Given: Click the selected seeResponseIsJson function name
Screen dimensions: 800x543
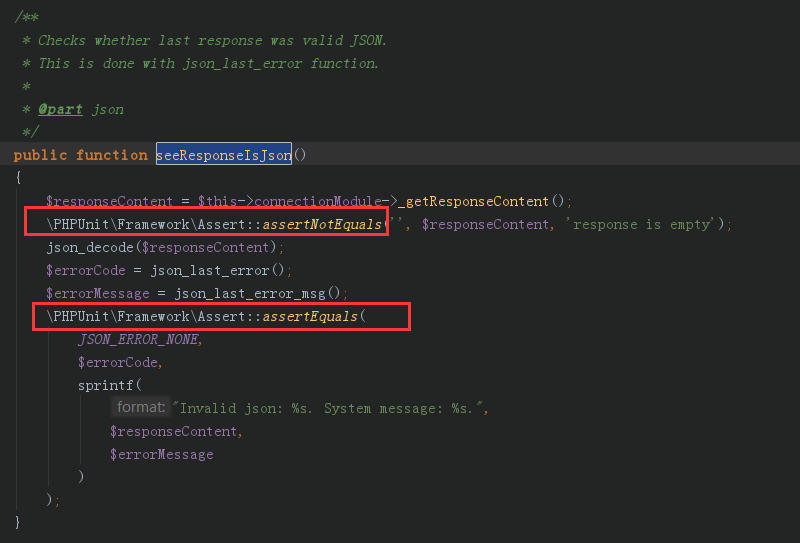Looking at the screenshot, I should tap(223, 154).
